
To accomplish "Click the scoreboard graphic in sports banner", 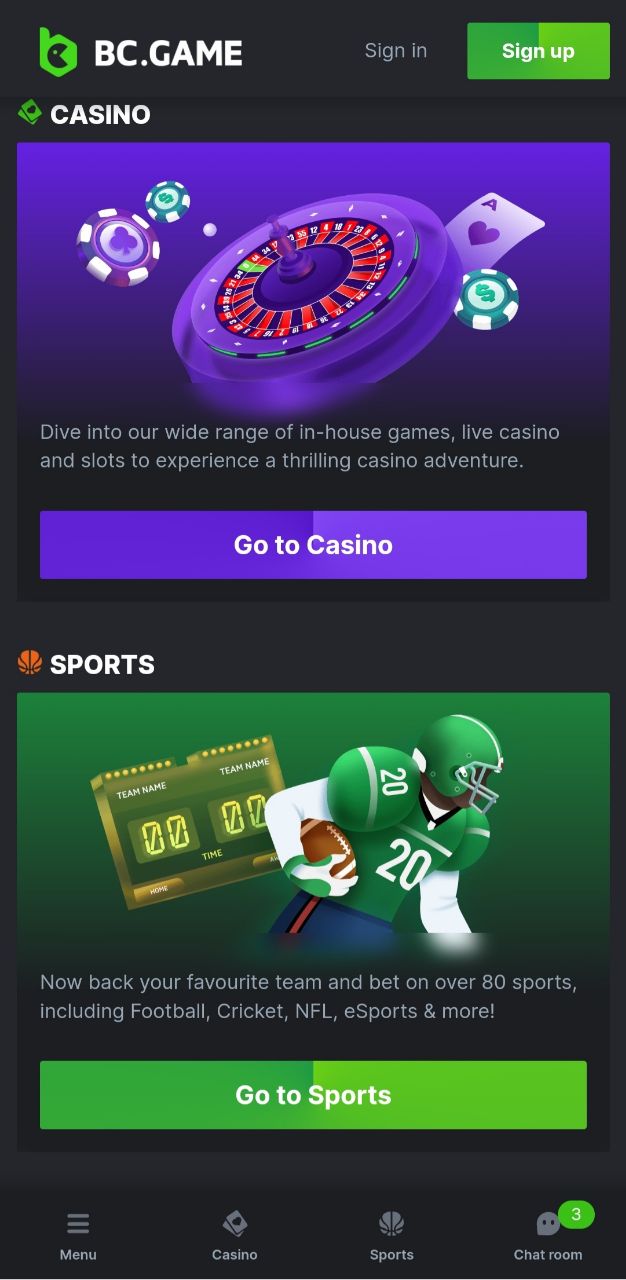I will coord(188,825).
